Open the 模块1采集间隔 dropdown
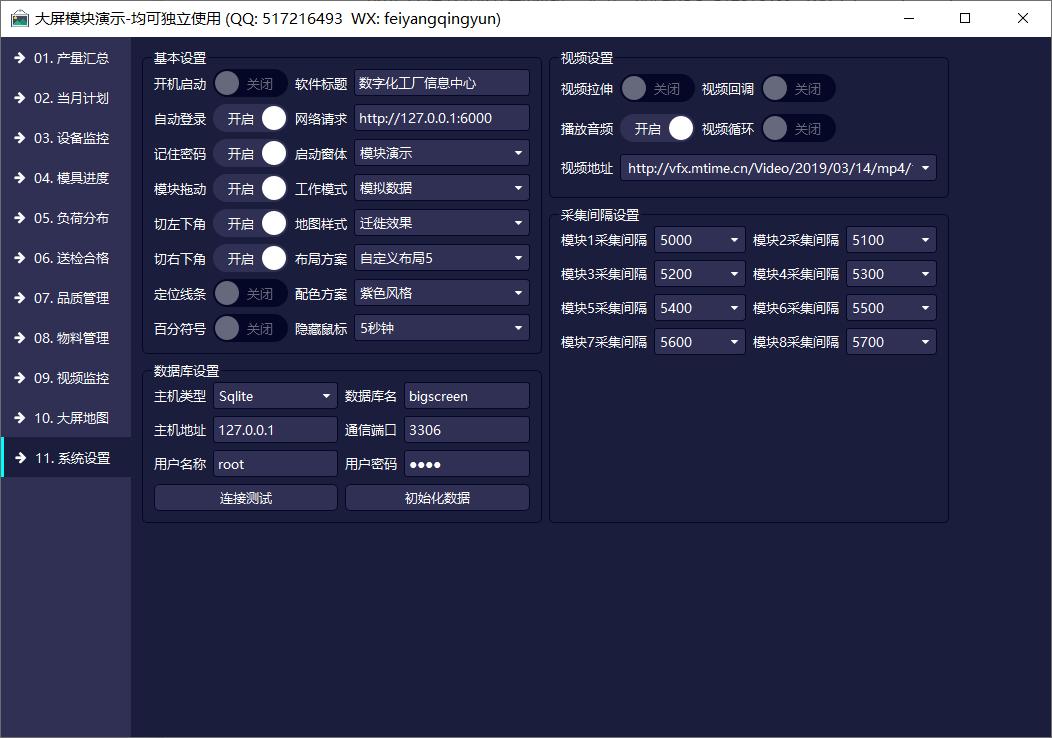Viewport: 1052px width, 738px height. pyautogui.click(x=699, y=240)
